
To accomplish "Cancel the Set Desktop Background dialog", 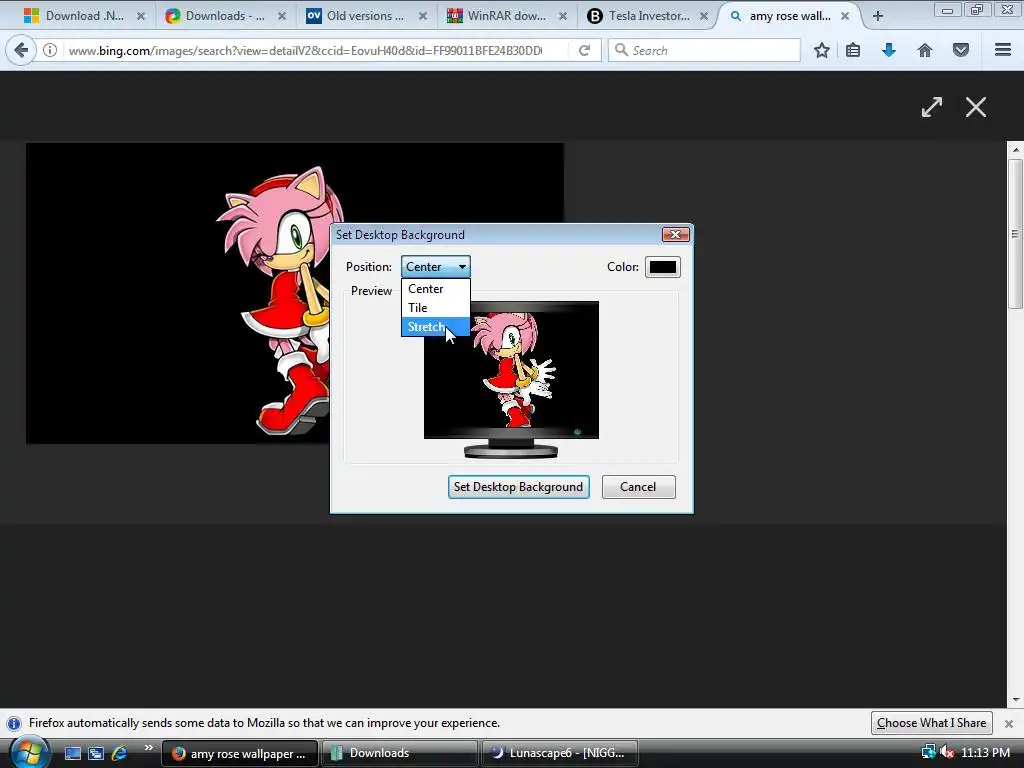I will [x=638, y=487].
